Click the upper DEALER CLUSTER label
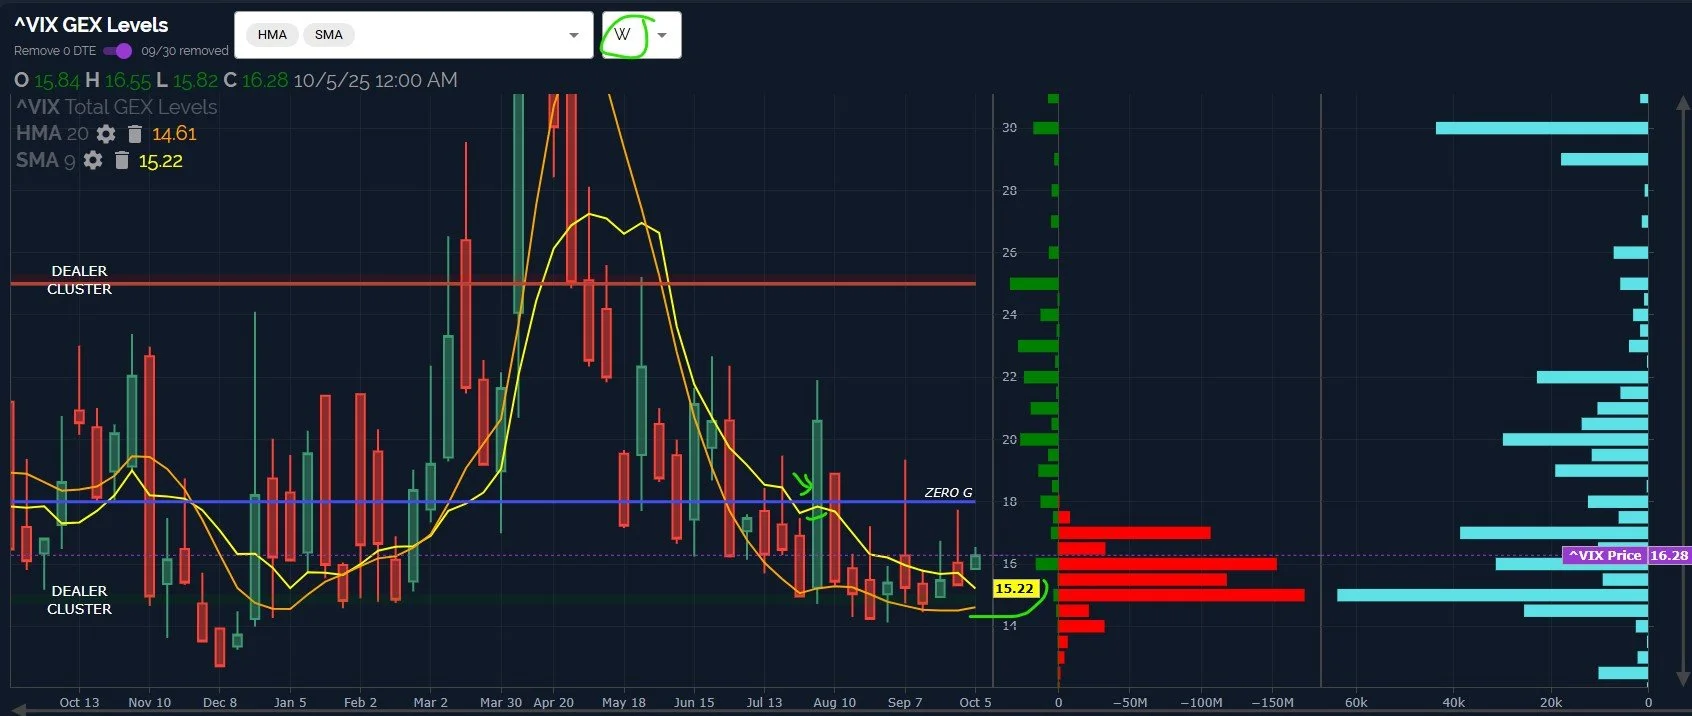Viewport: 1692px width, 716px height. click(x=79, y=280)
